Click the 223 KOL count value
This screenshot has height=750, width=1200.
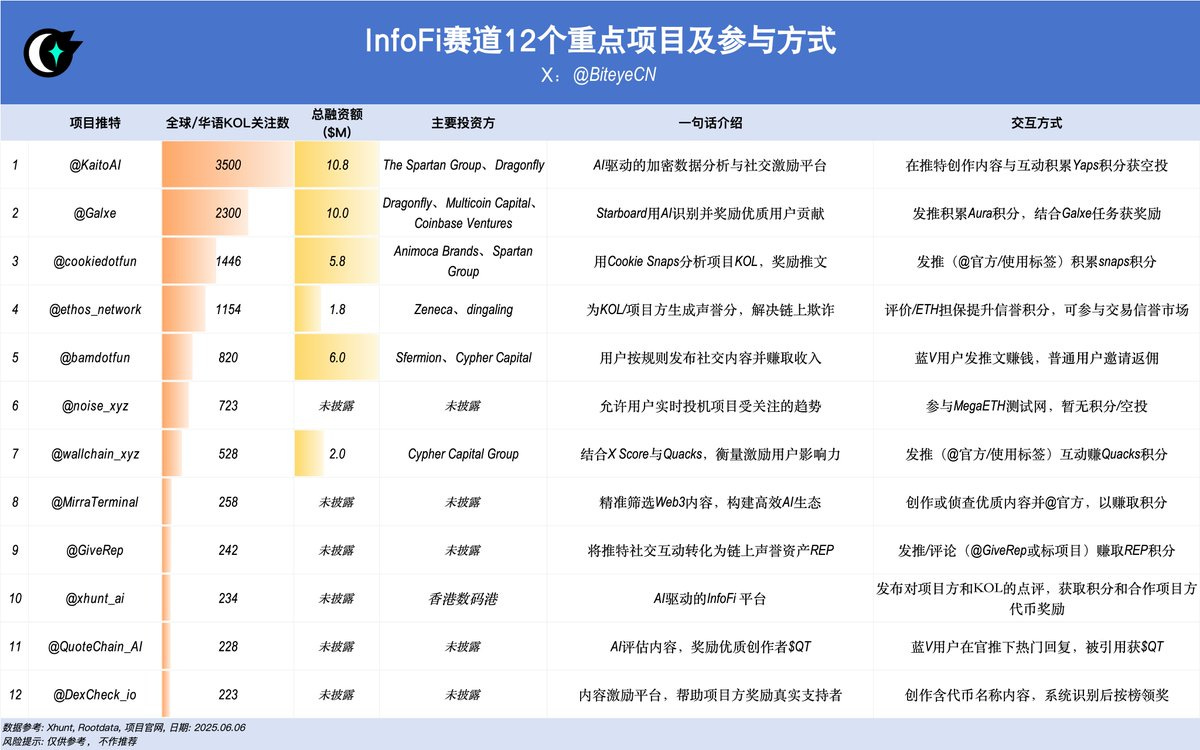pyautogui.click(x=227, y=694)
